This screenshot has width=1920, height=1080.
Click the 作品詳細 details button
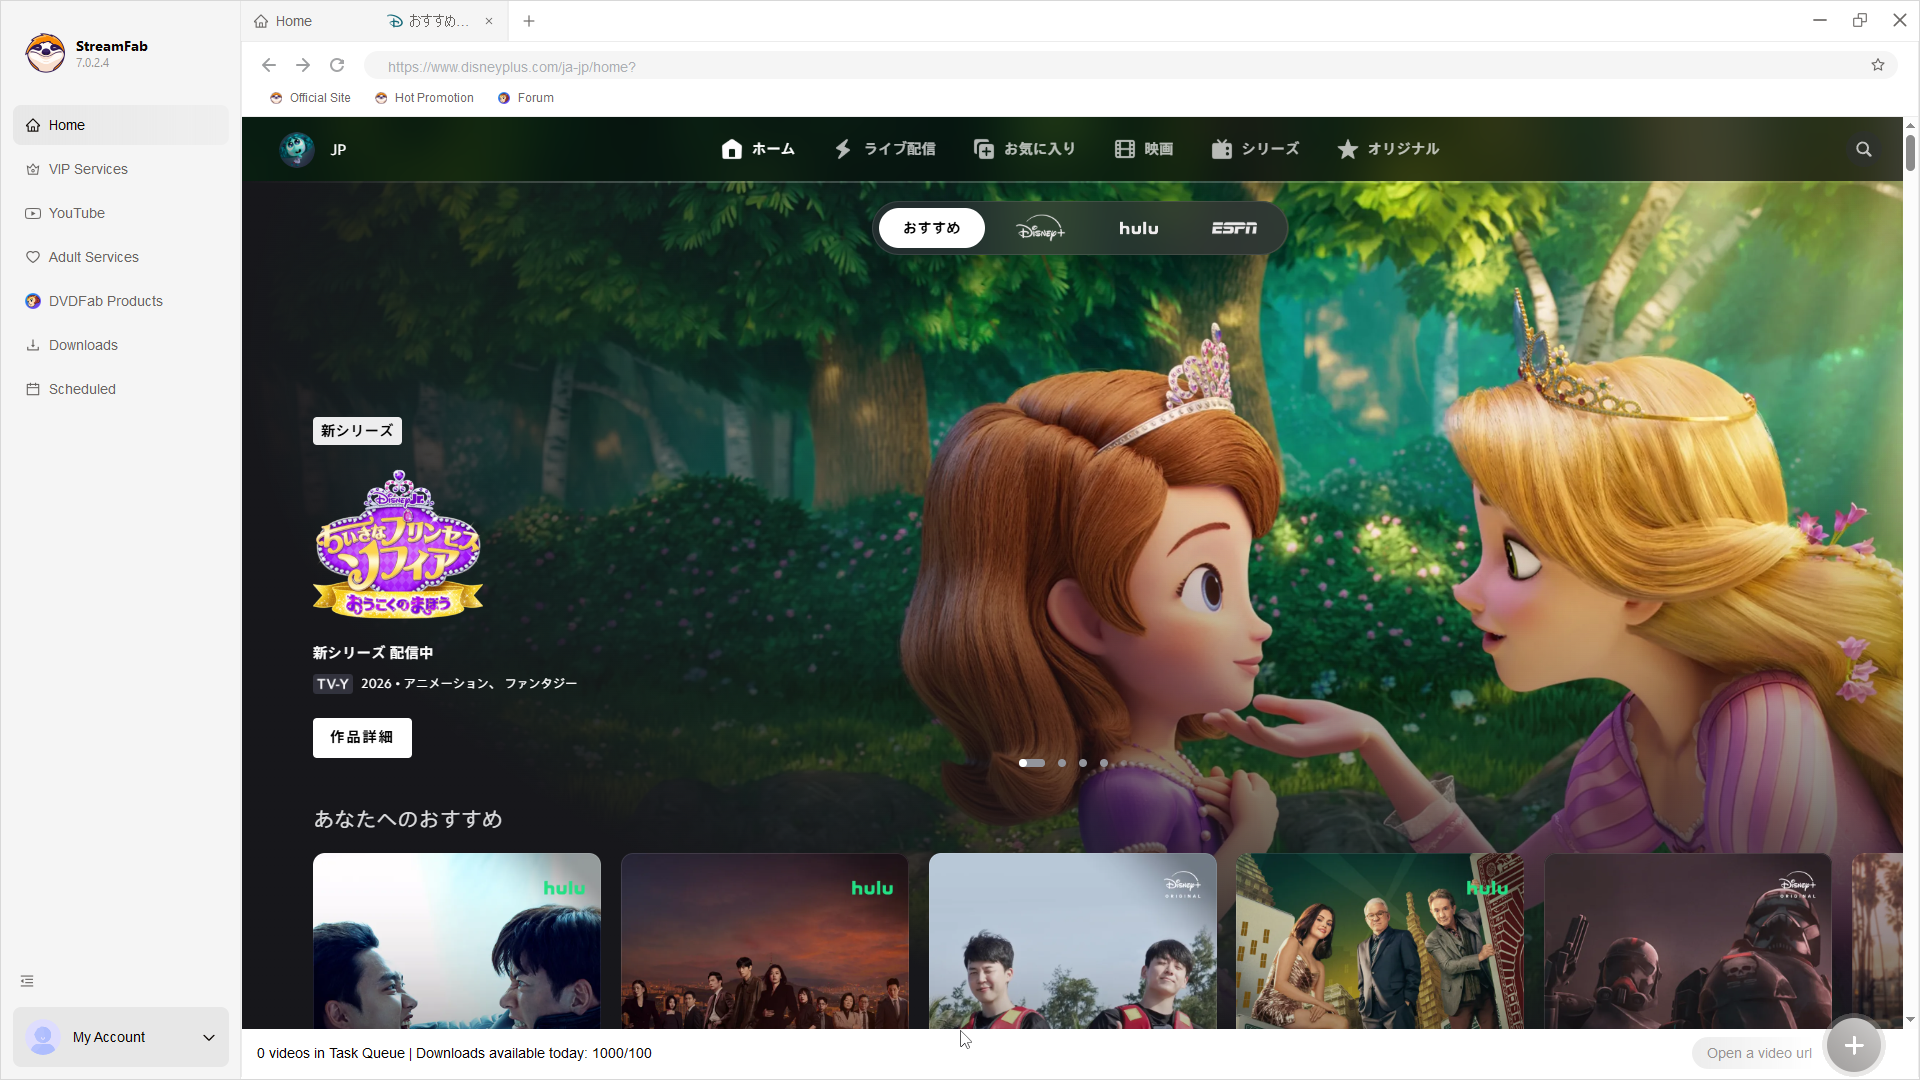[362, 738]
